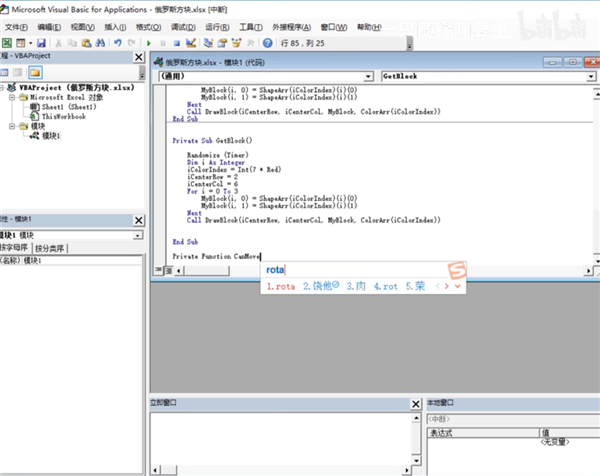The image size is (600, 476).
Task: Collapse the 模块 folder in project tree
Action: 11,127
